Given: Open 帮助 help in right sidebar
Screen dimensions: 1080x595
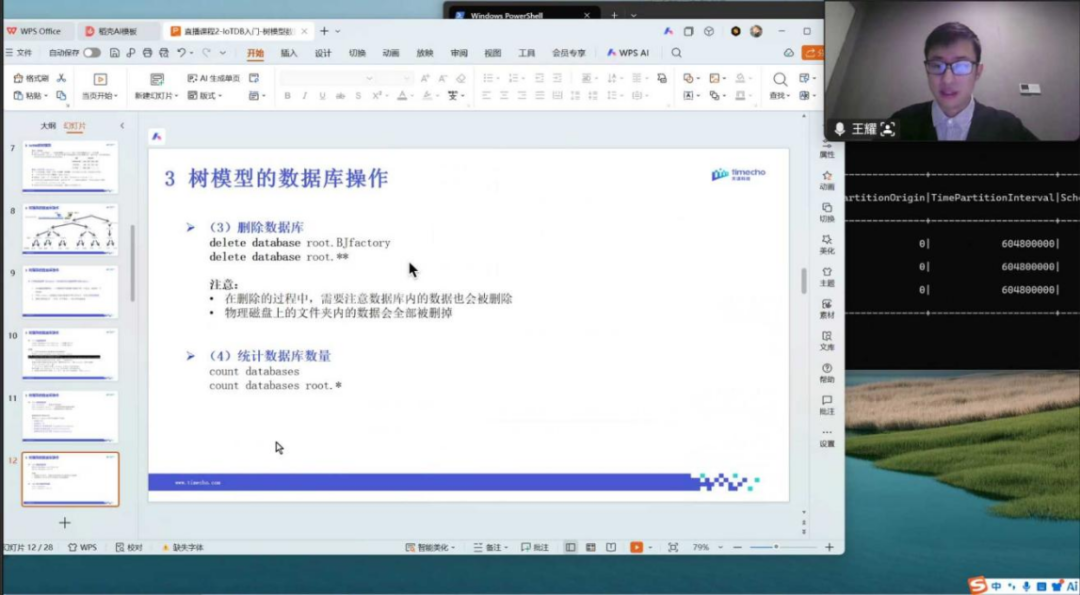Looking at the screenshot, I should click(x=827, y=373).
